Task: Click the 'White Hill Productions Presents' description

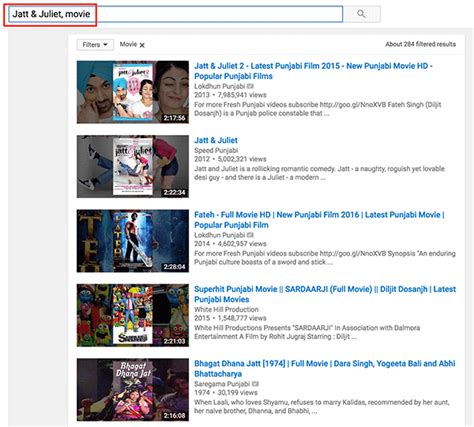Action: coord(307,332)
